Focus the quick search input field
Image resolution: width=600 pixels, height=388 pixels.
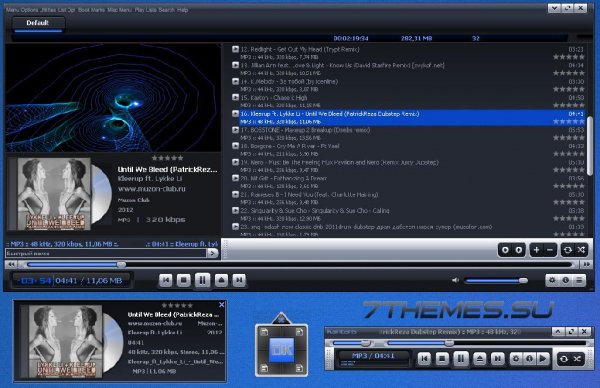click(106, 253)
